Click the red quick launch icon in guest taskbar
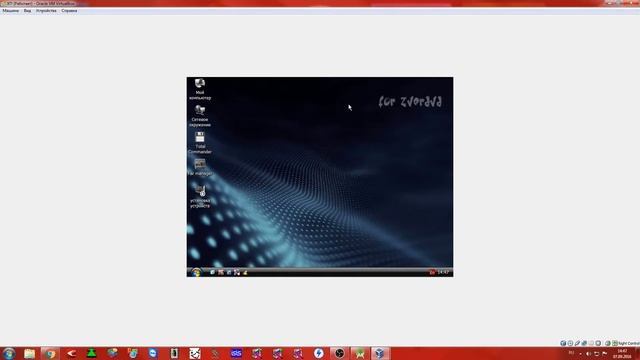 (221, 272)
